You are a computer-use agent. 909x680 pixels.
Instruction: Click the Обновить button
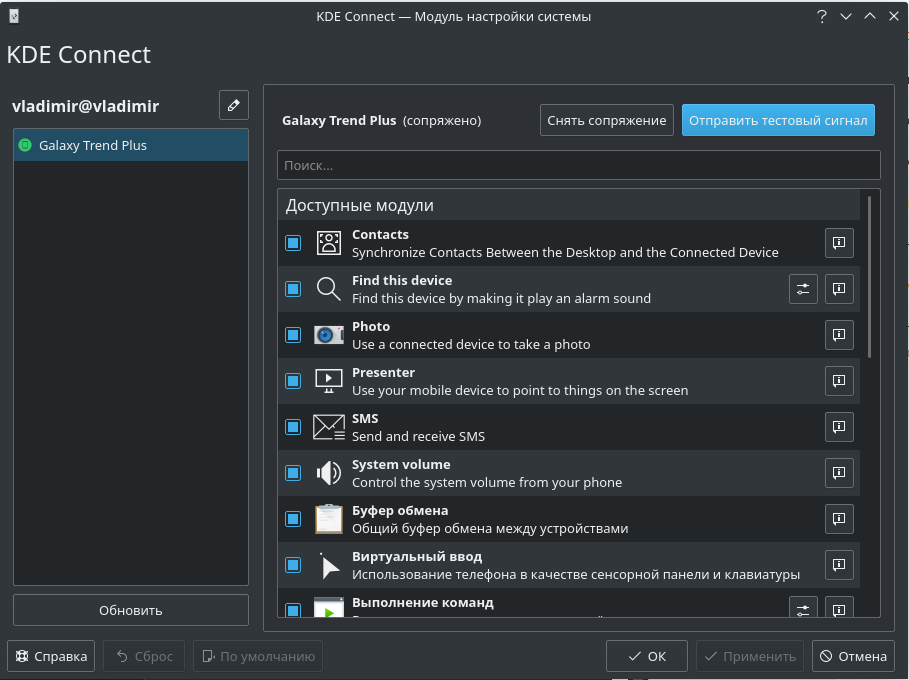click(x=130, y=609)
